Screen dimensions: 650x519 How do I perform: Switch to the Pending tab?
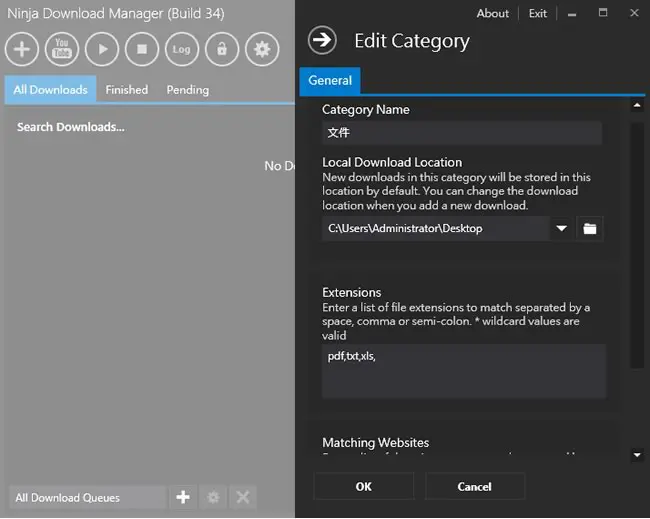(x=188, y=90)
